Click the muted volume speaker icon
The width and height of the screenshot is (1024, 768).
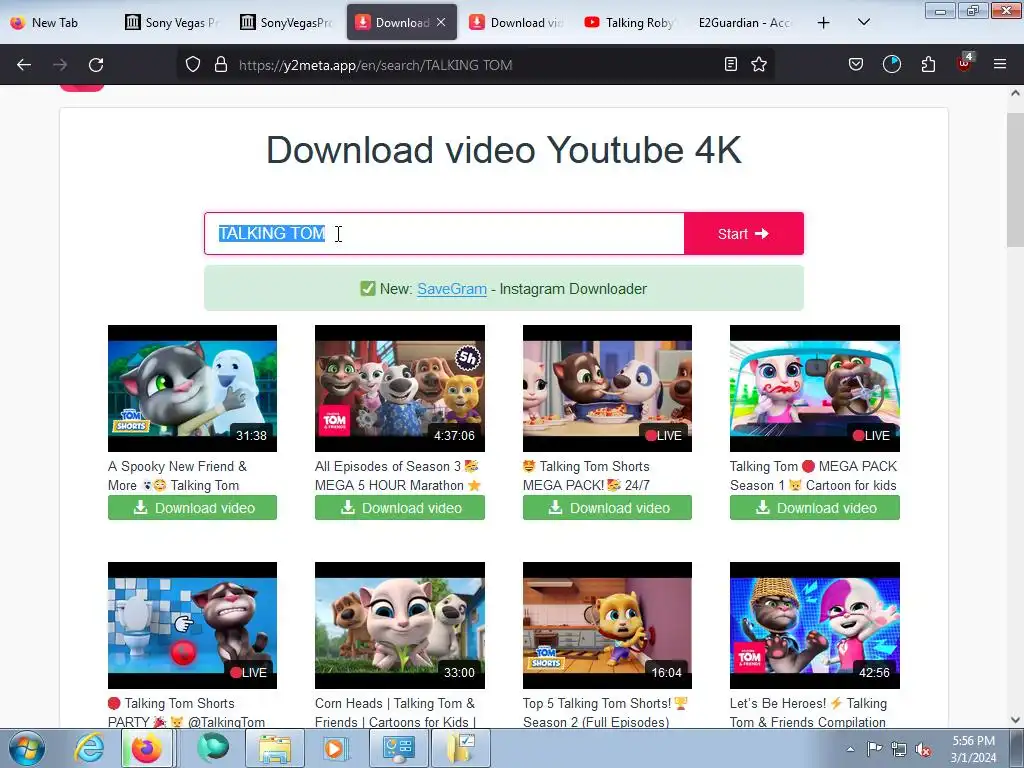click(923, 750)
